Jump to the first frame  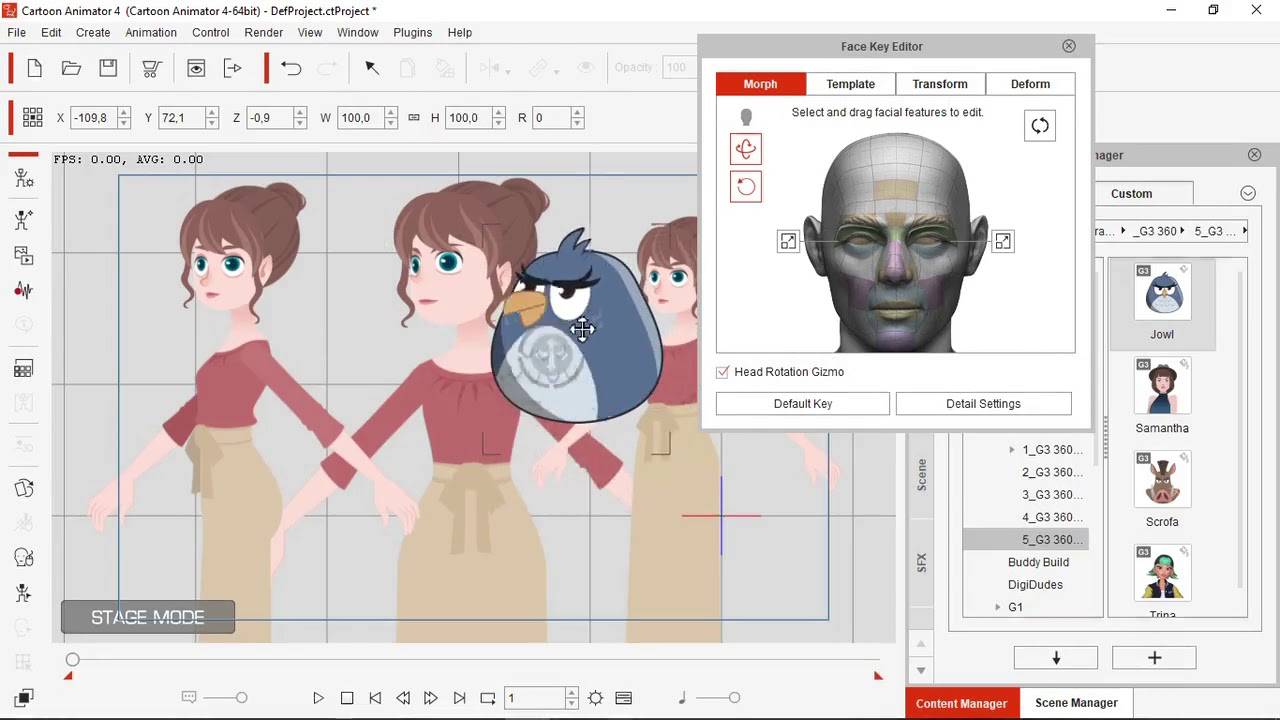[x=375, y=698]
